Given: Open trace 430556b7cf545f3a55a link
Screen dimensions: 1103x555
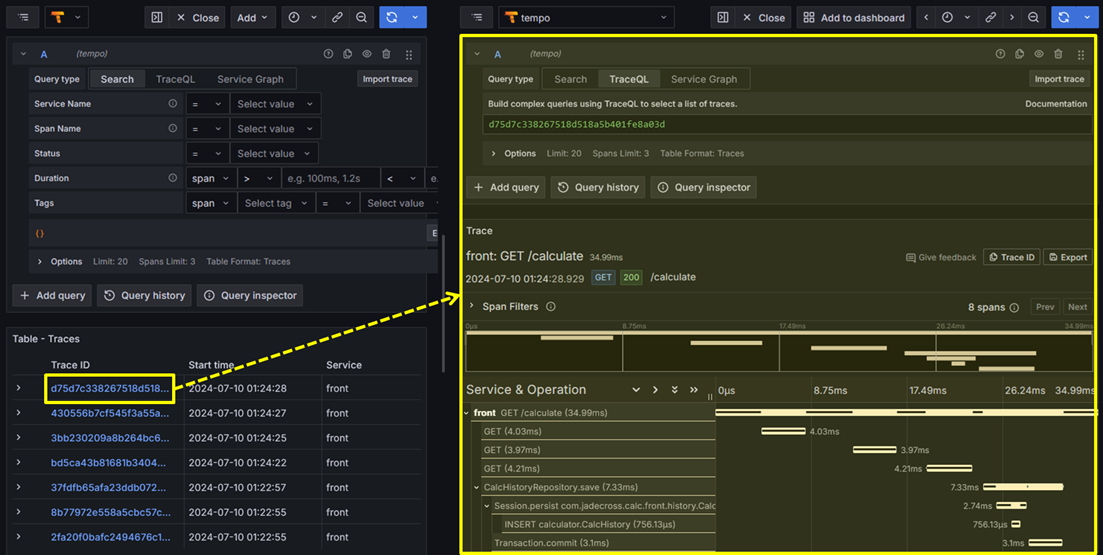Looking at the screenshot, I should click(x=110, y=413).
